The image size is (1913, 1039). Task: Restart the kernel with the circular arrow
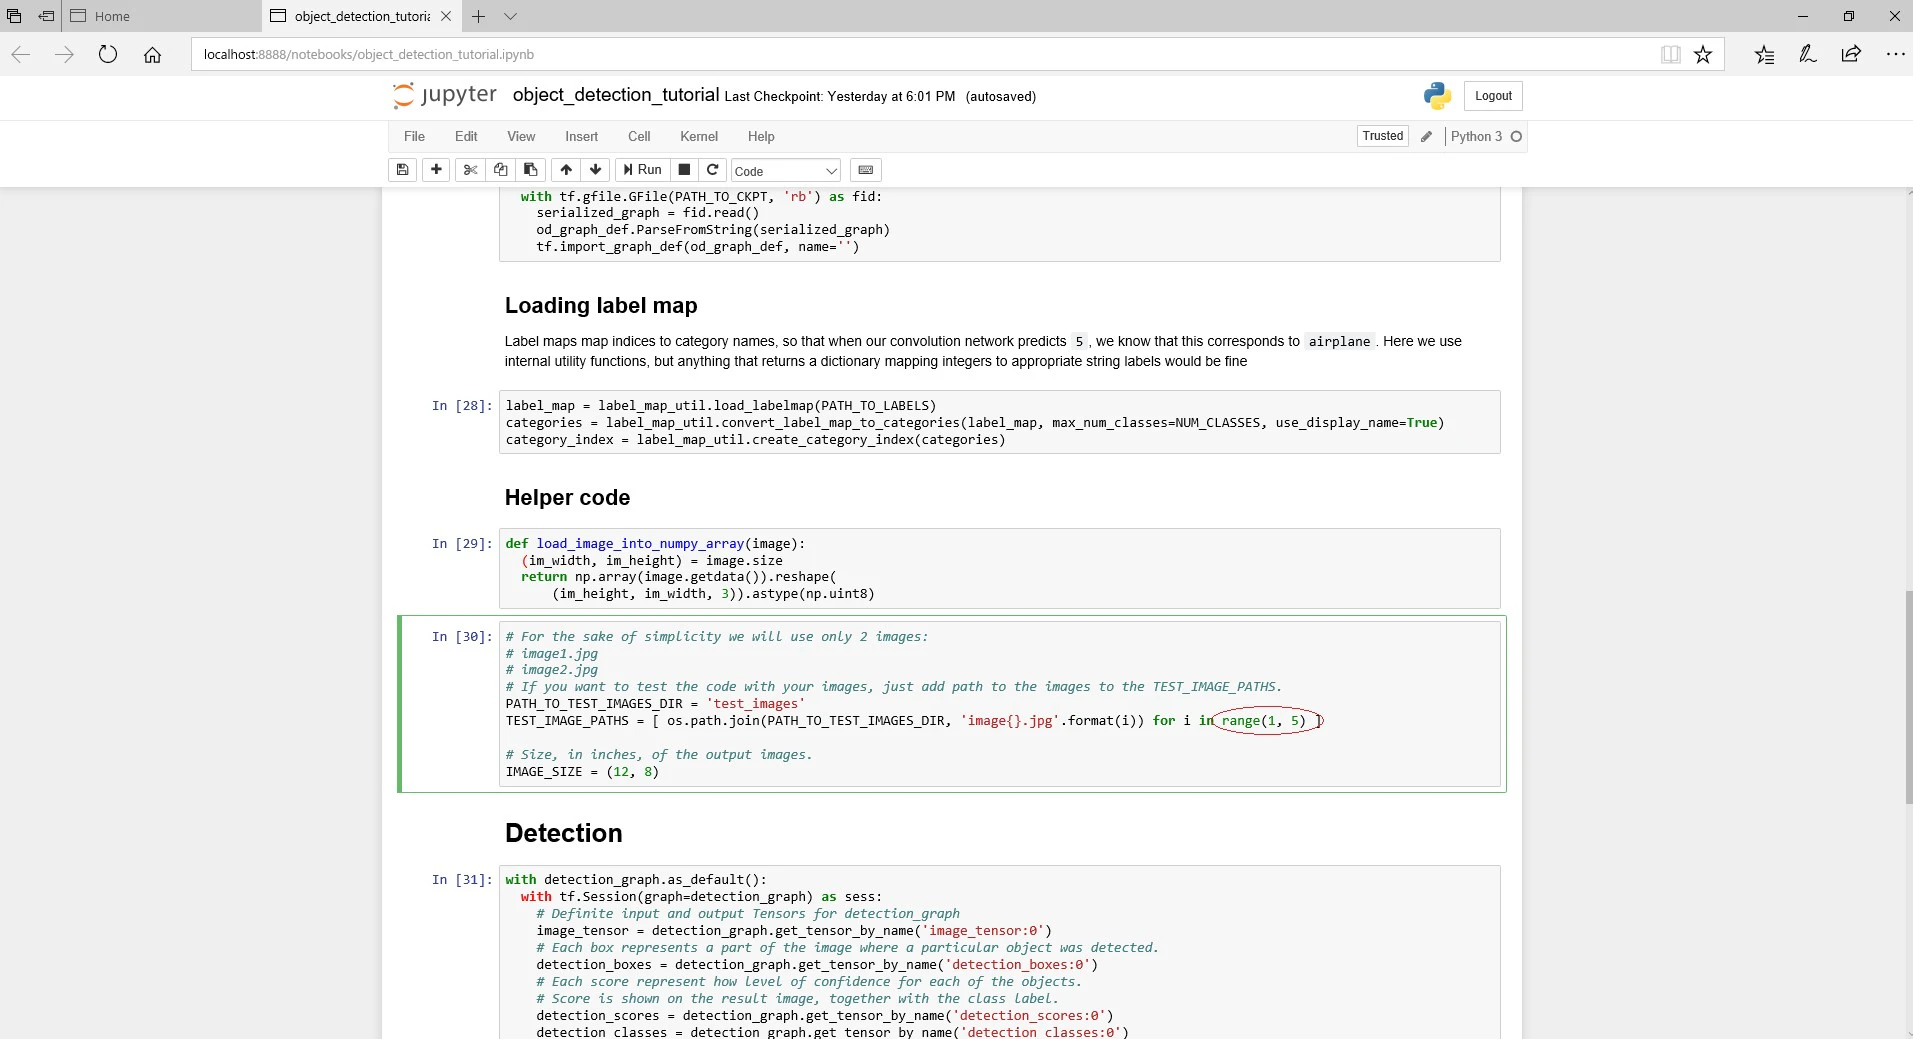point(713,170)
